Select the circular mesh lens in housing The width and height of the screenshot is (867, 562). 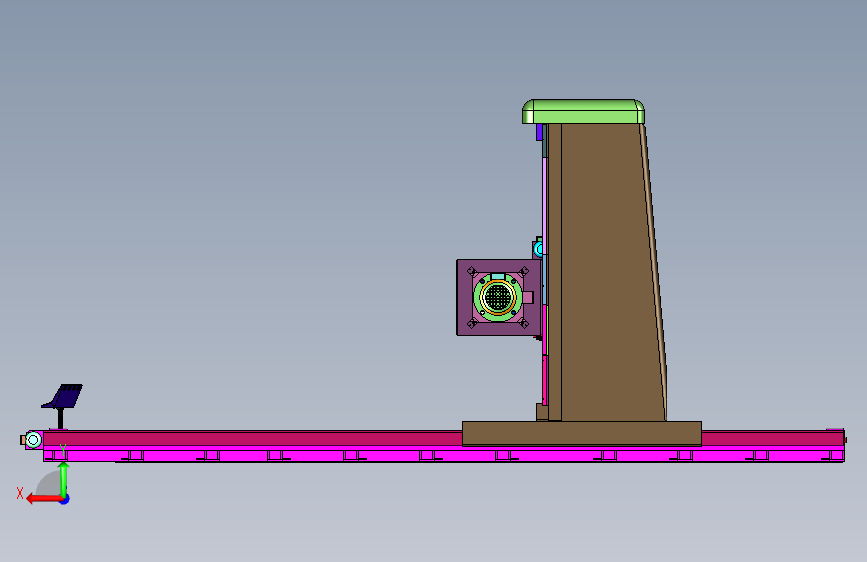[498, 297]
